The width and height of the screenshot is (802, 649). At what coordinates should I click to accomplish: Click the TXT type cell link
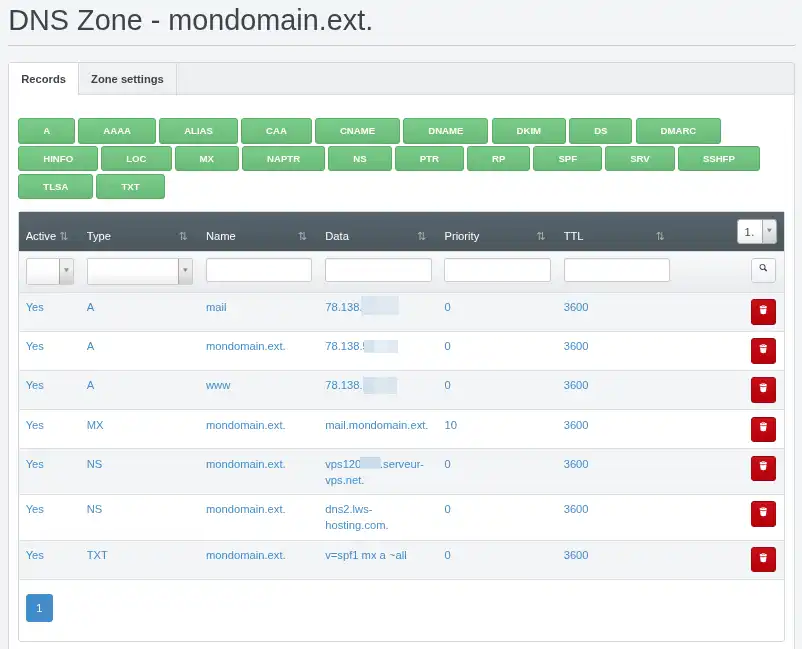(x=97, y=555)
